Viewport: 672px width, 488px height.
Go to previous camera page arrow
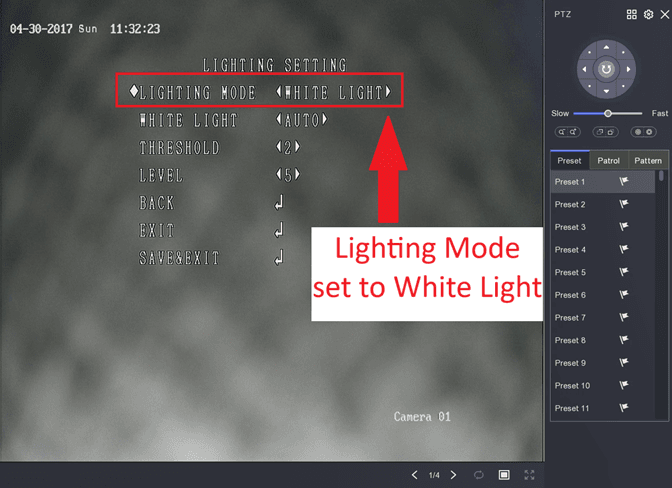(414, 475)
